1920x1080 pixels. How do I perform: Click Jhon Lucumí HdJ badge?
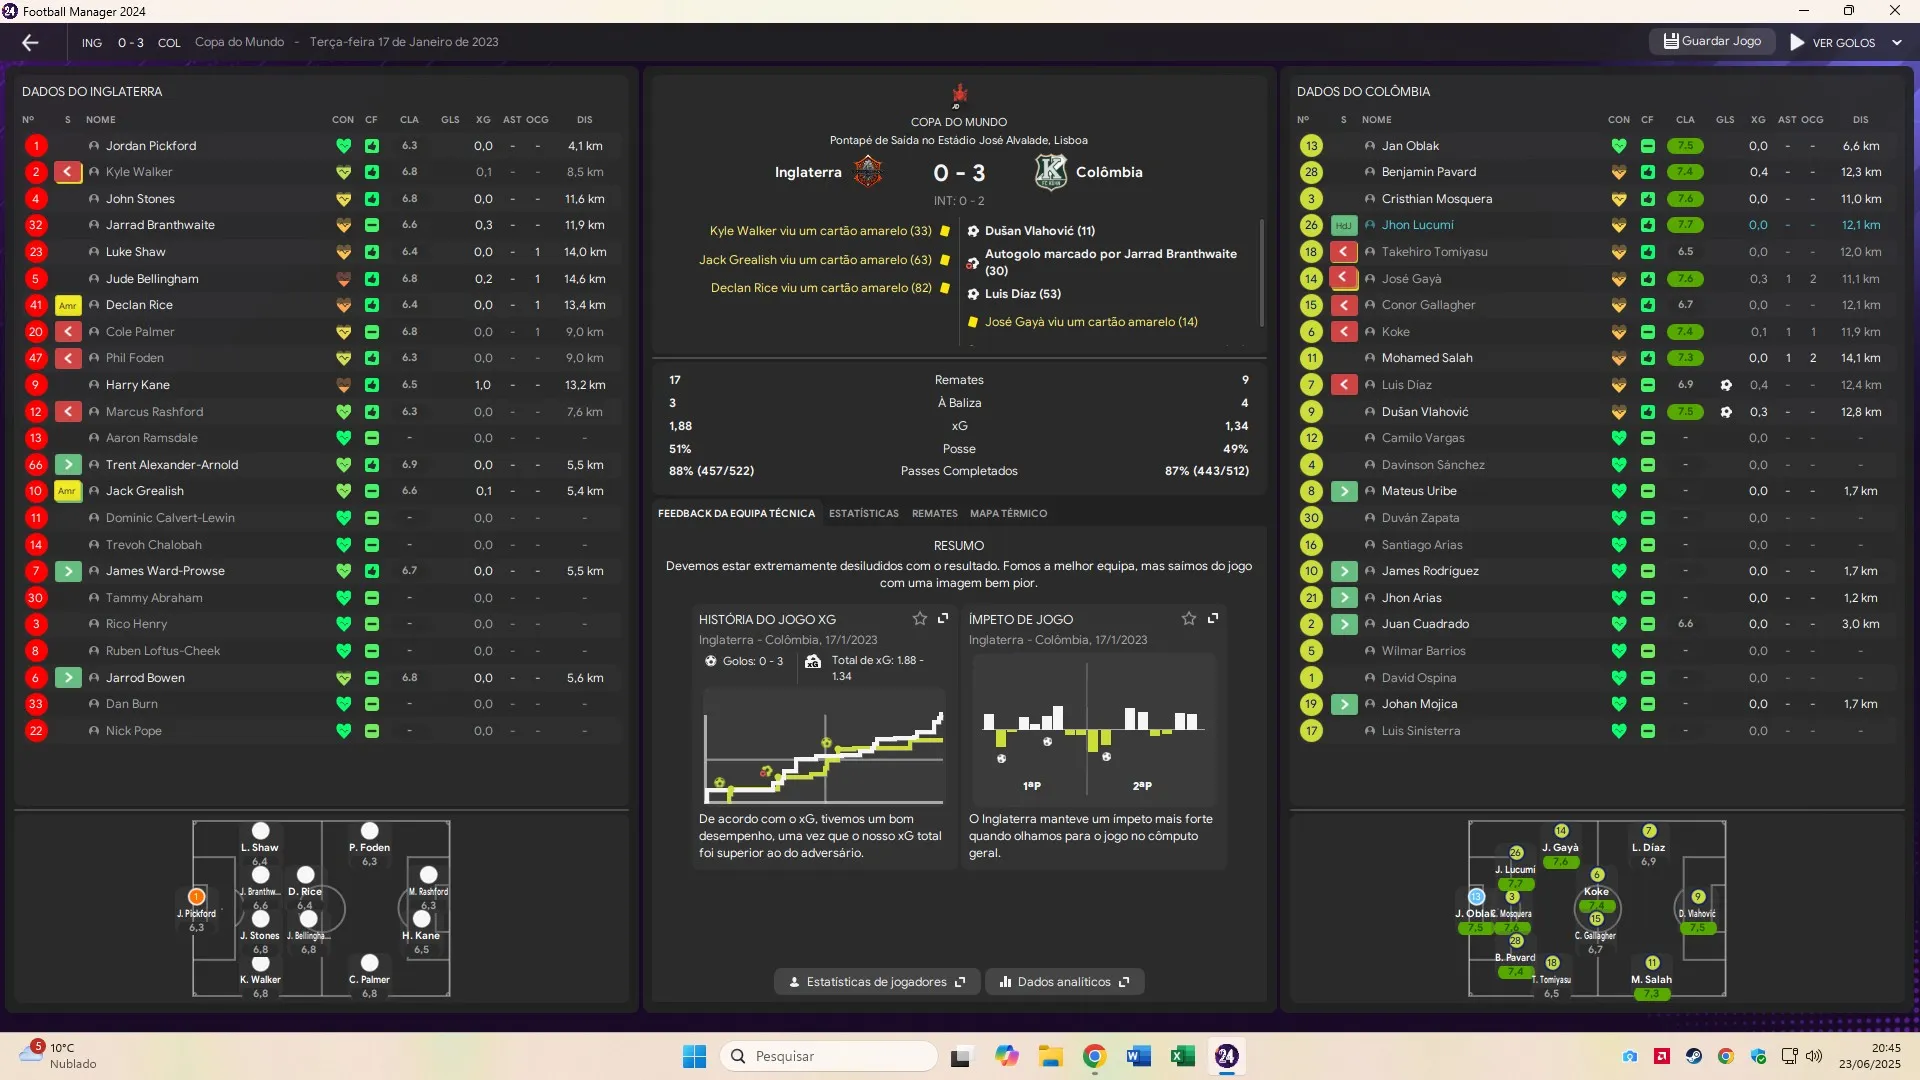coord(1343,225)
